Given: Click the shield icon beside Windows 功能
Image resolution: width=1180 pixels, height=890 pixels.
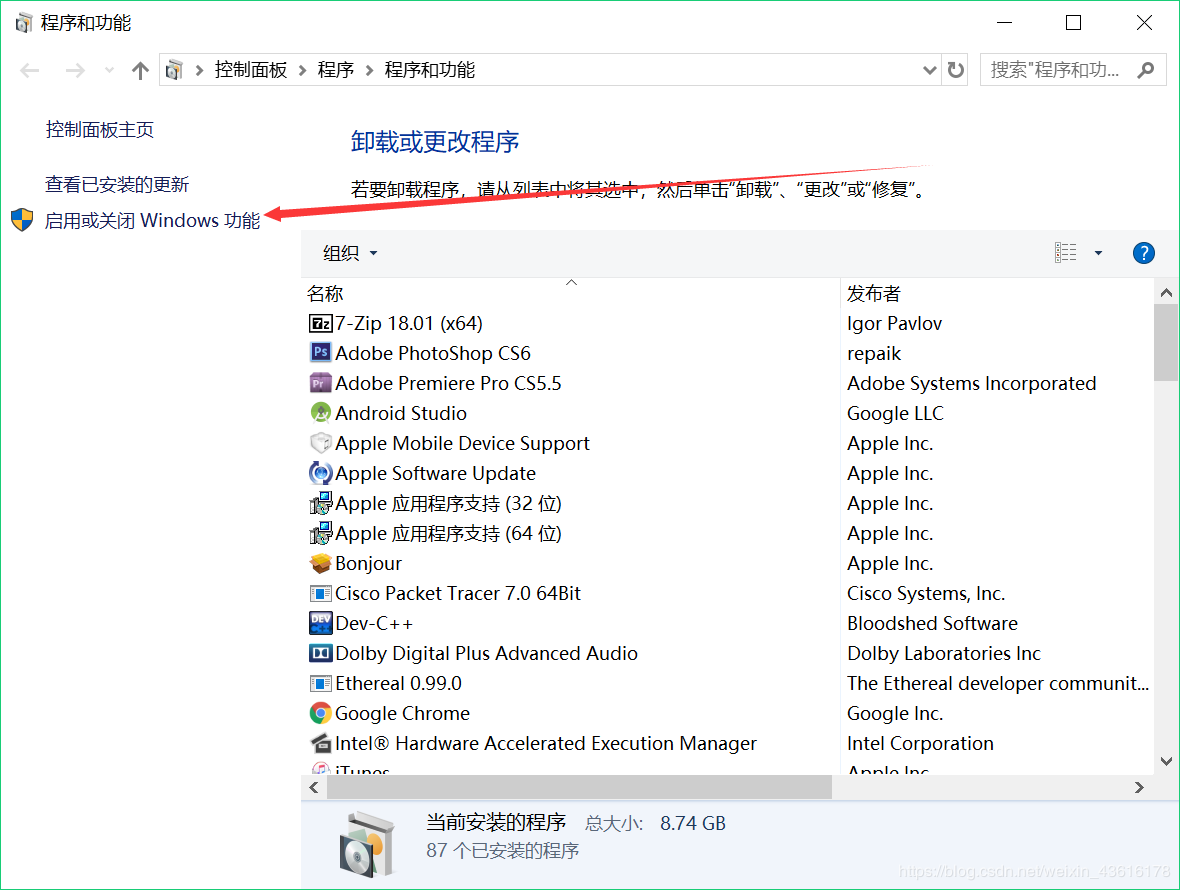Looking at the screenshot, I should click(22, 220).
